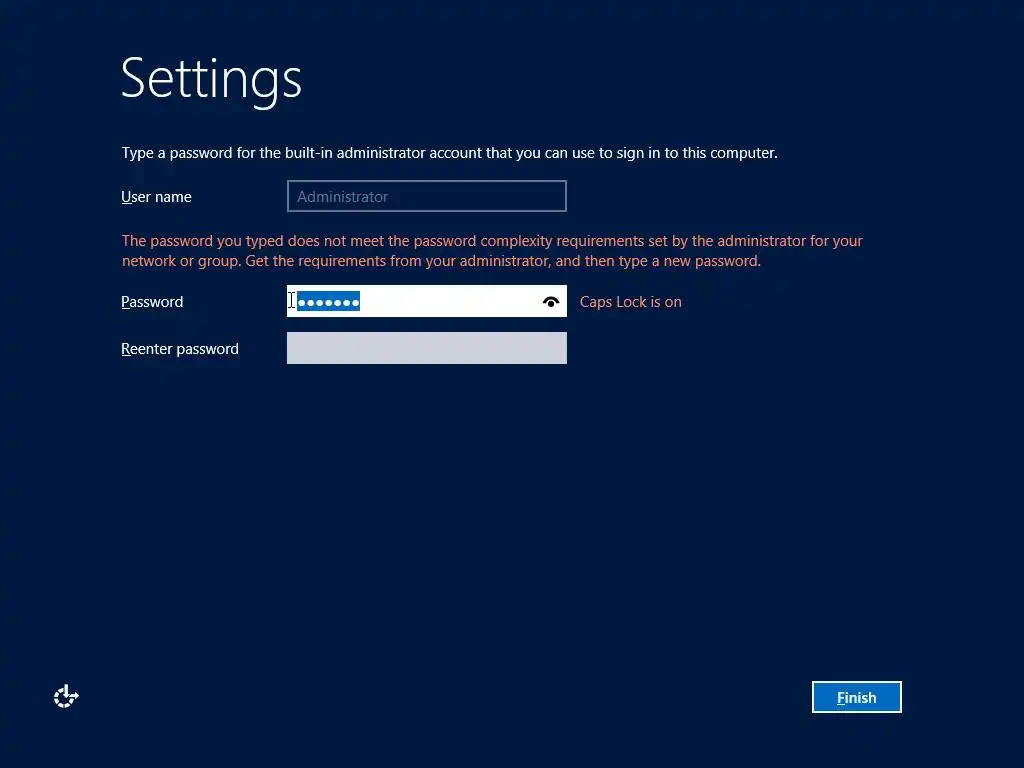The width and height of the screenshot is (1024, 768).
Task: Click the 'Reenter password' label
Action: (180, 349)
